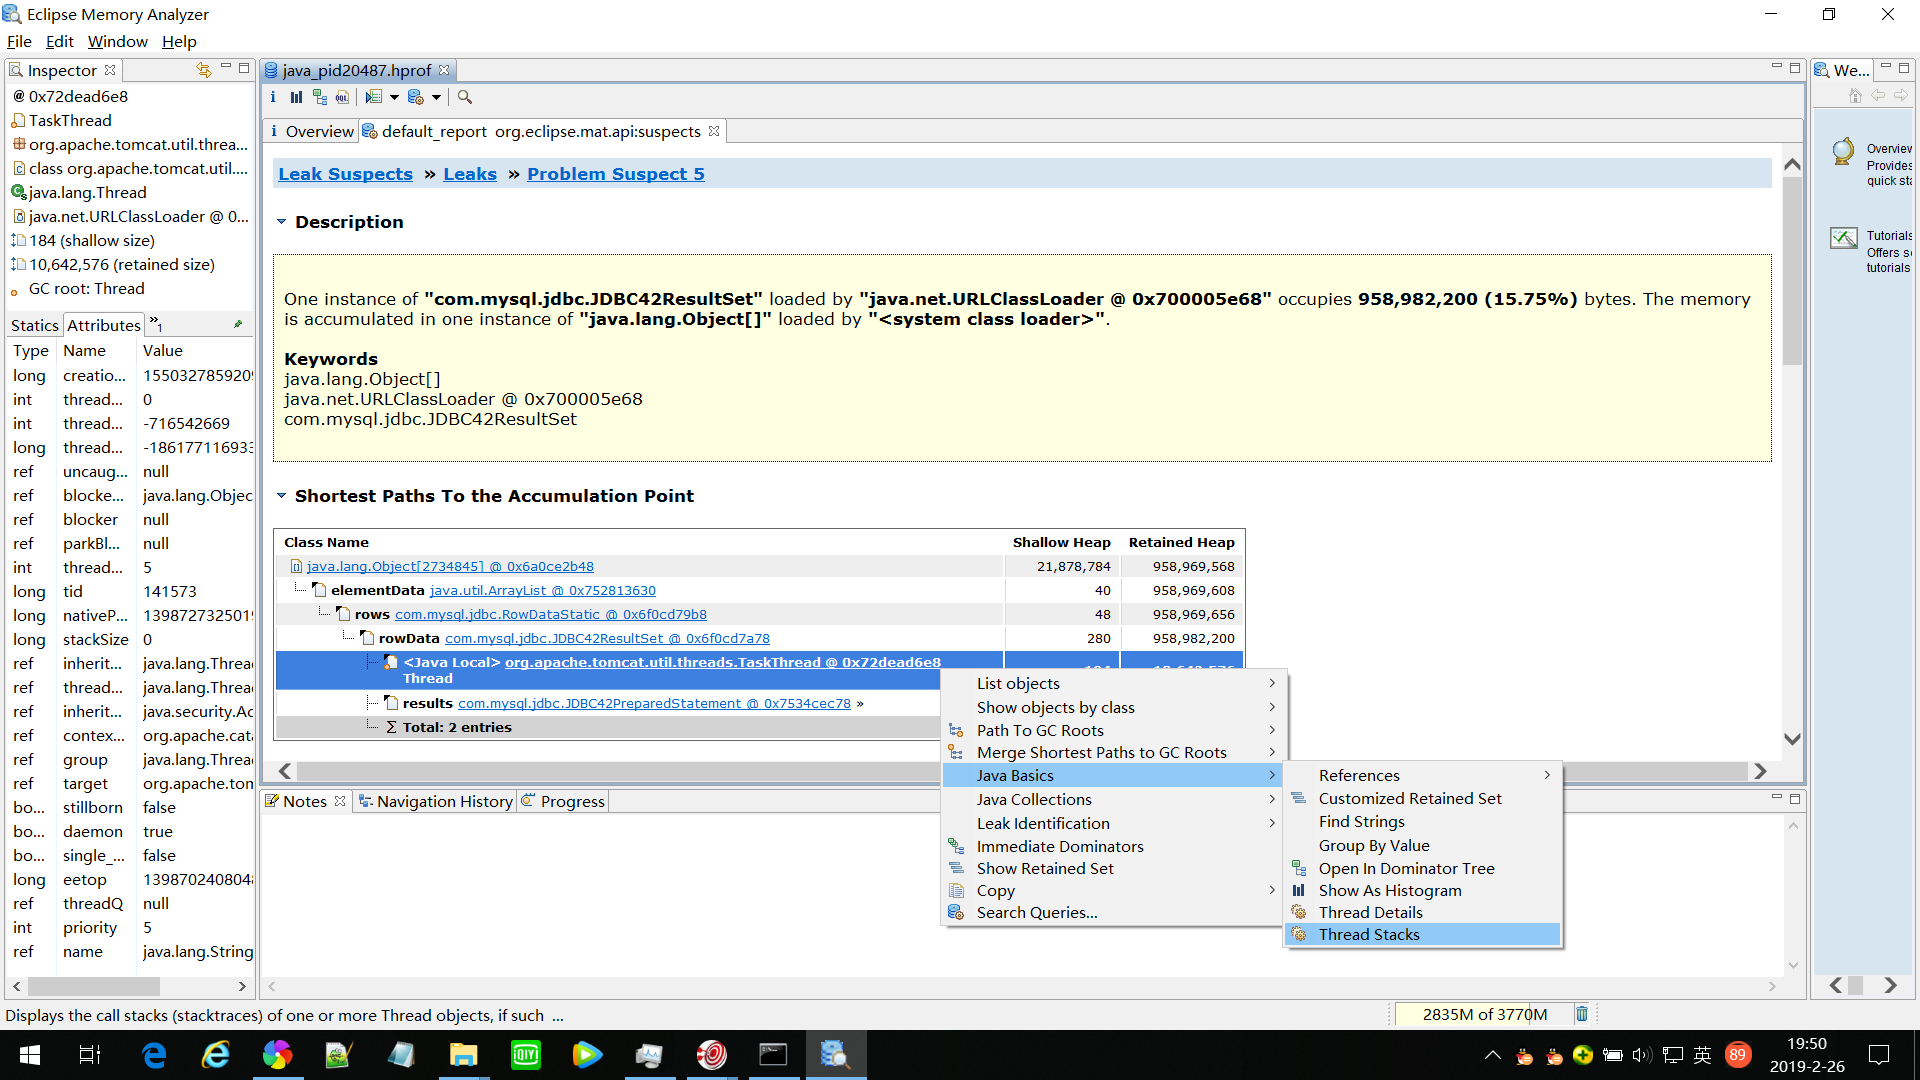
Task: Toggle pin icon in Attributes panel
Action: [238, 324]
